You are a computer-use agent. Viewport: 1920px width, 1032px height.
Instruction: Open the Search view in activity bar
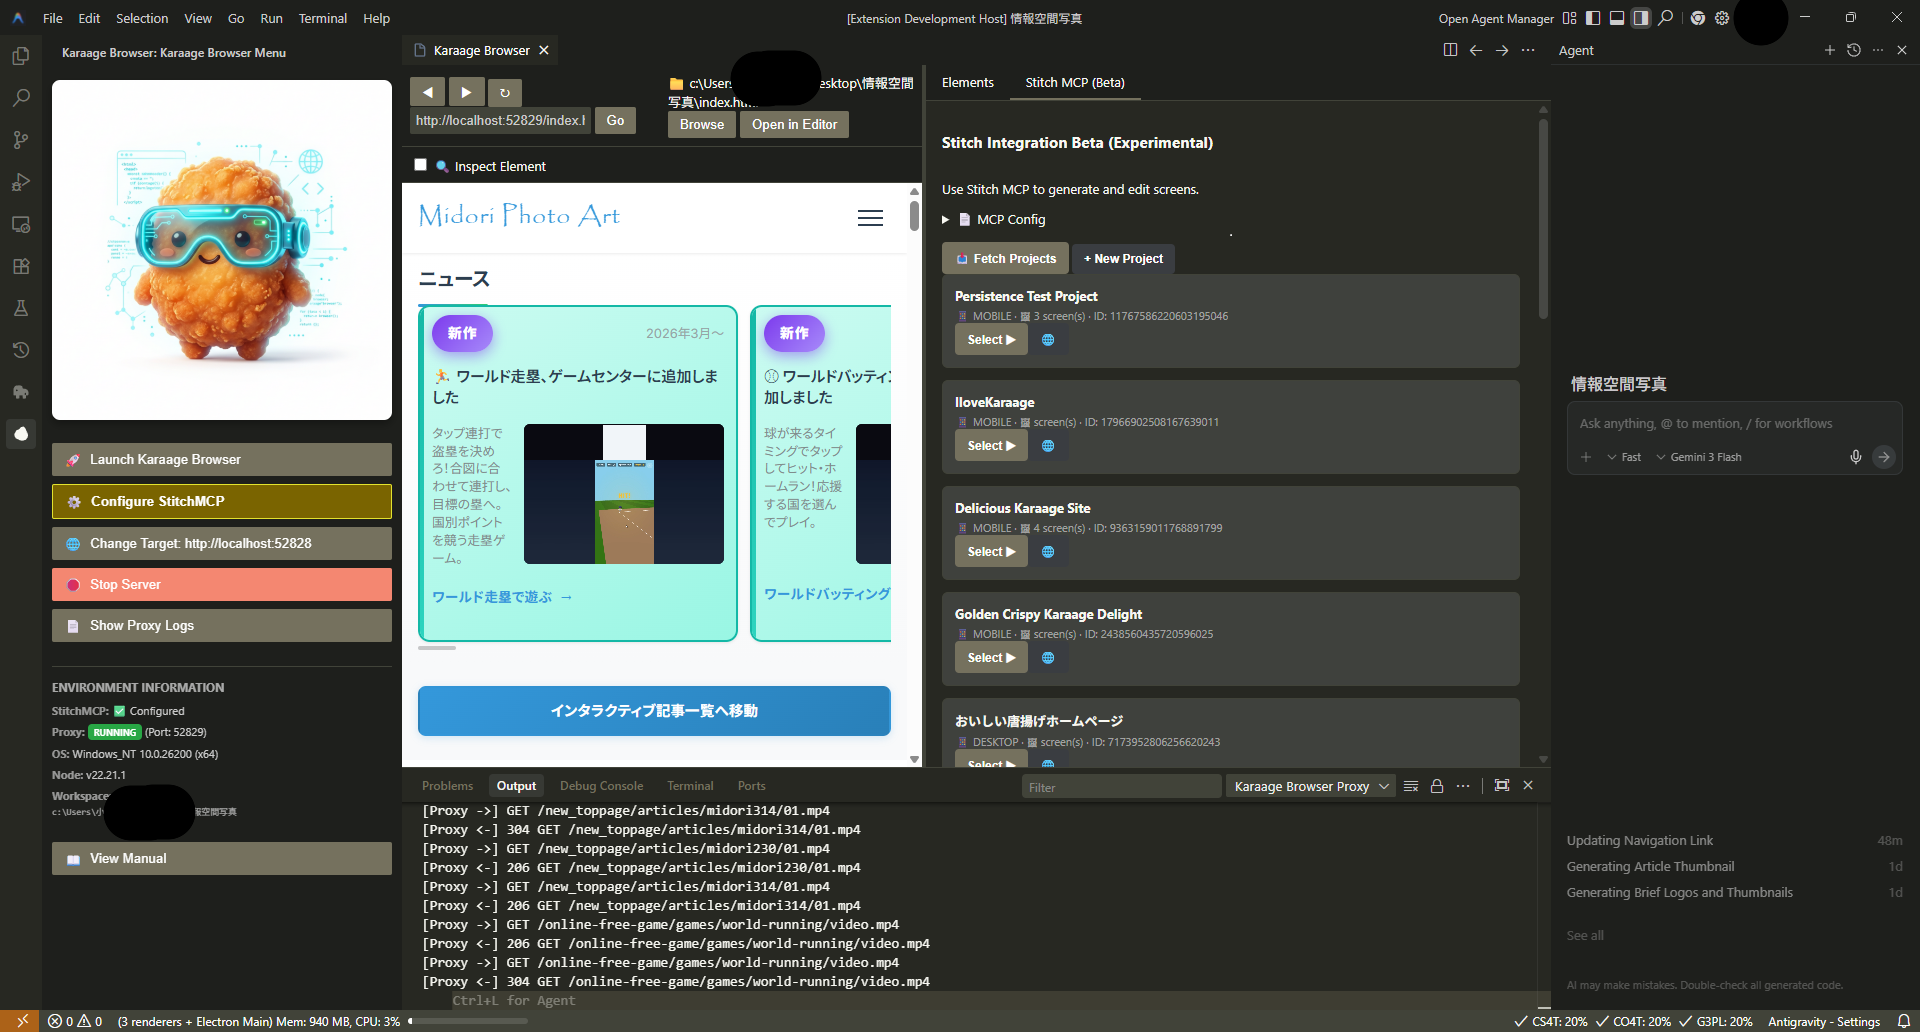[20, 98]
